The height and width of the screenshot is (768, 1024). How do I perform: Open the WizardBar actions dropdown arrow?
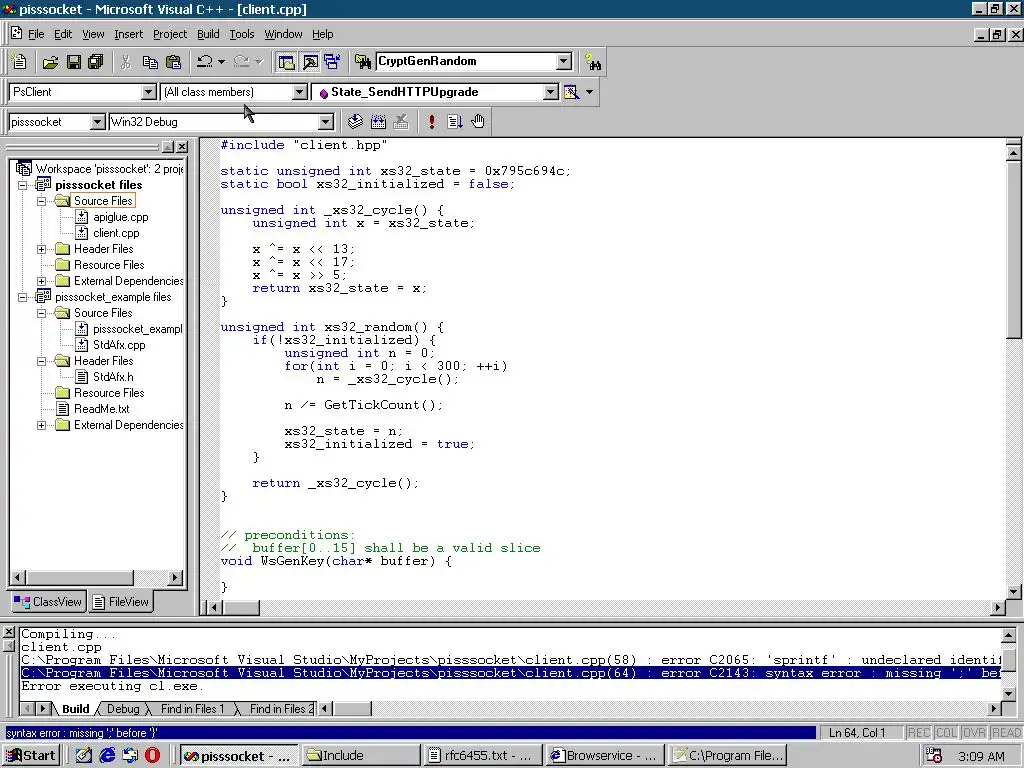590,92
